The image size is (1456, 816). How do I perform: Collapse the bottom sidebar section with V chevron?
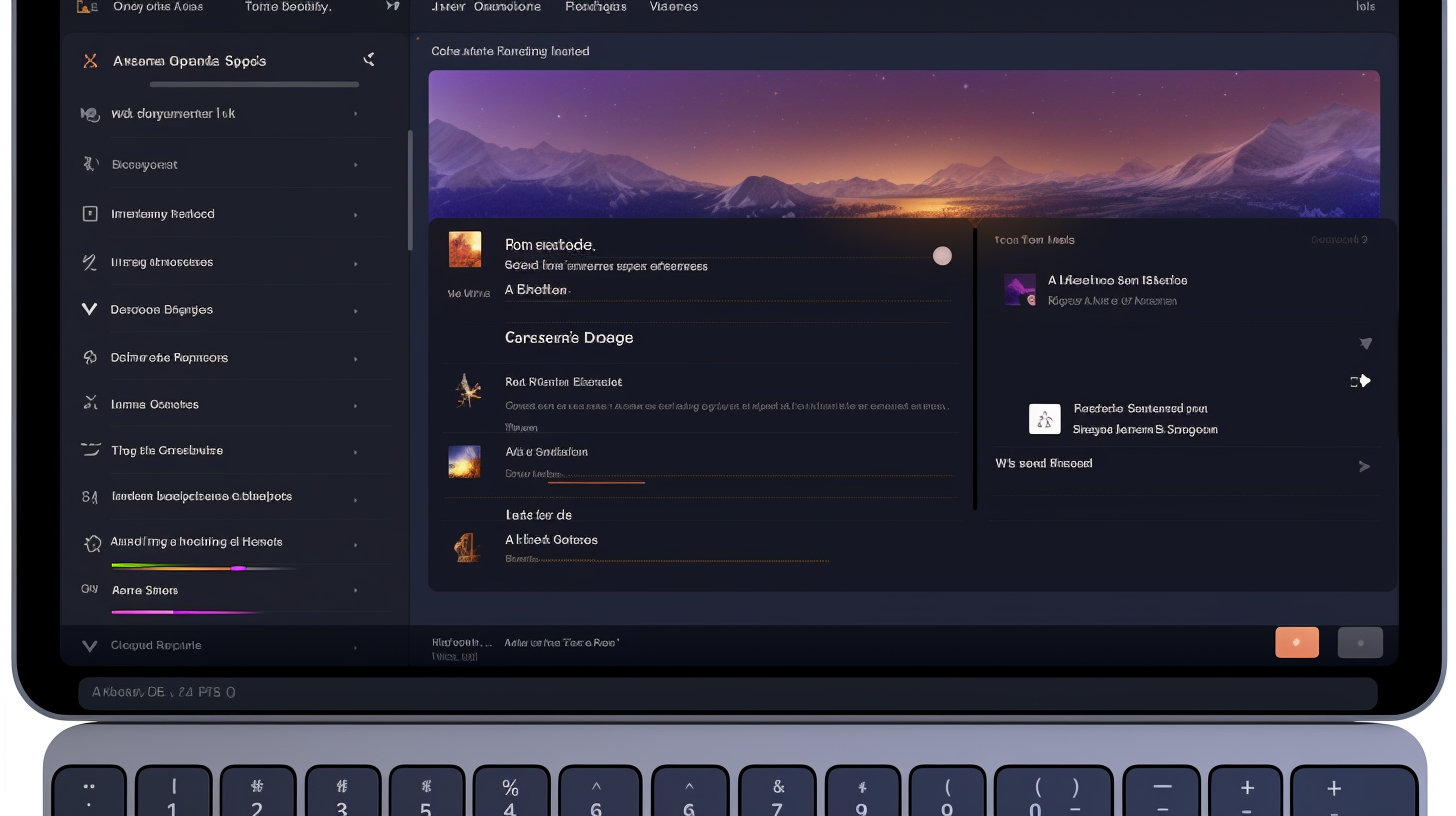pyautogui.click(x=89, y=646)
